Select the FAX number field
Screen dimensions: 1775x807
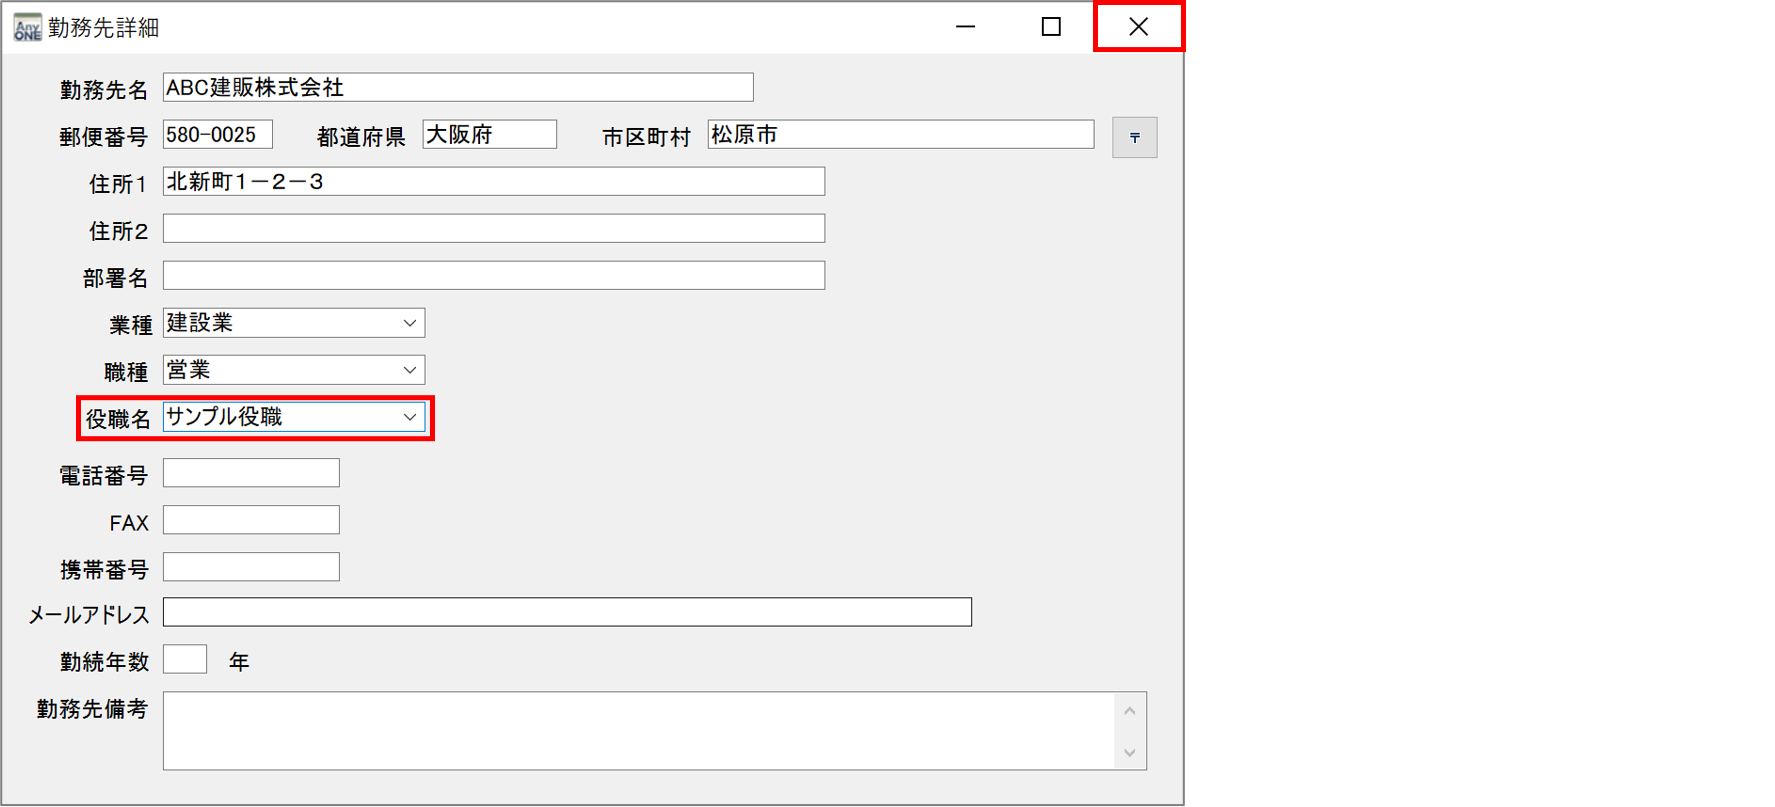point(251,520)
